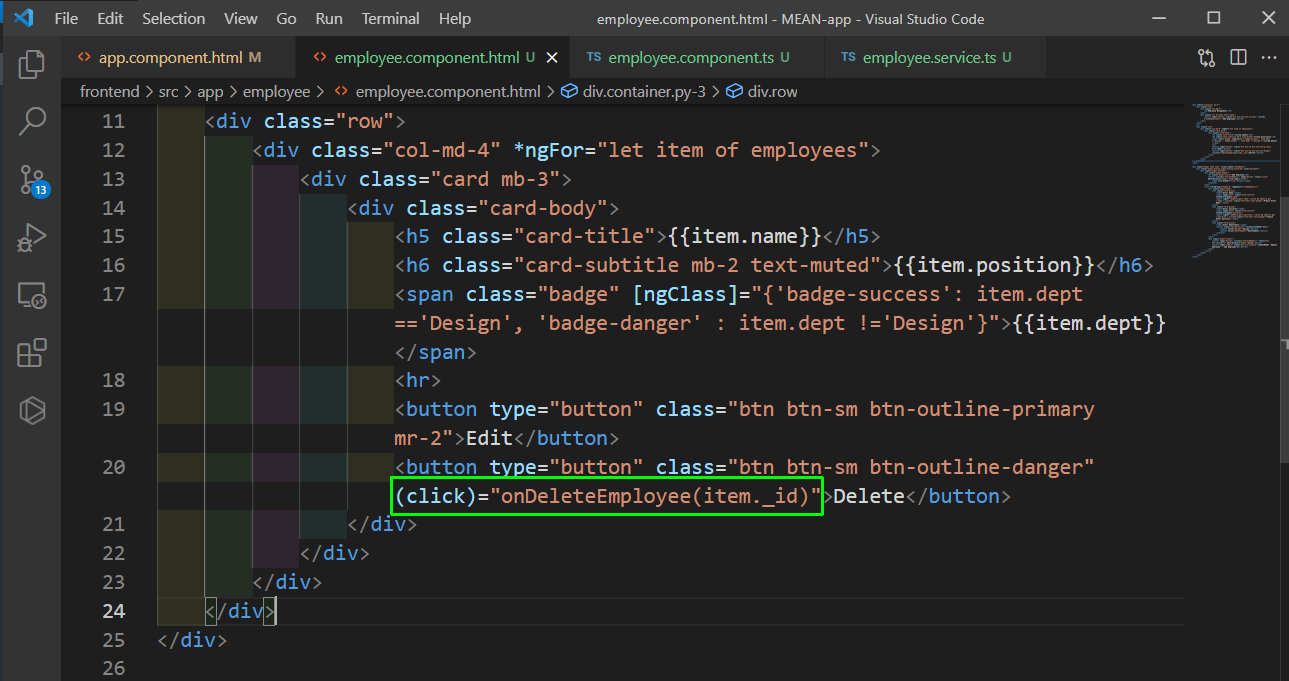Click the closing div tag on line 25
The image size is (1289, 681).
192,639
